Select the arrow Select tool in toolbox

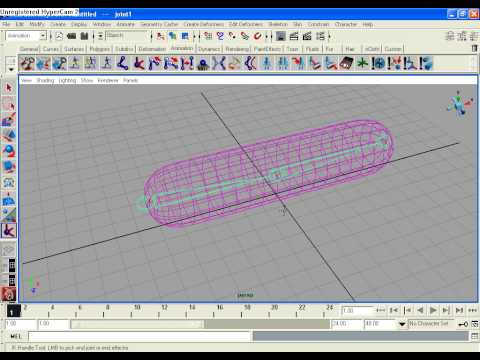point(9,88)
